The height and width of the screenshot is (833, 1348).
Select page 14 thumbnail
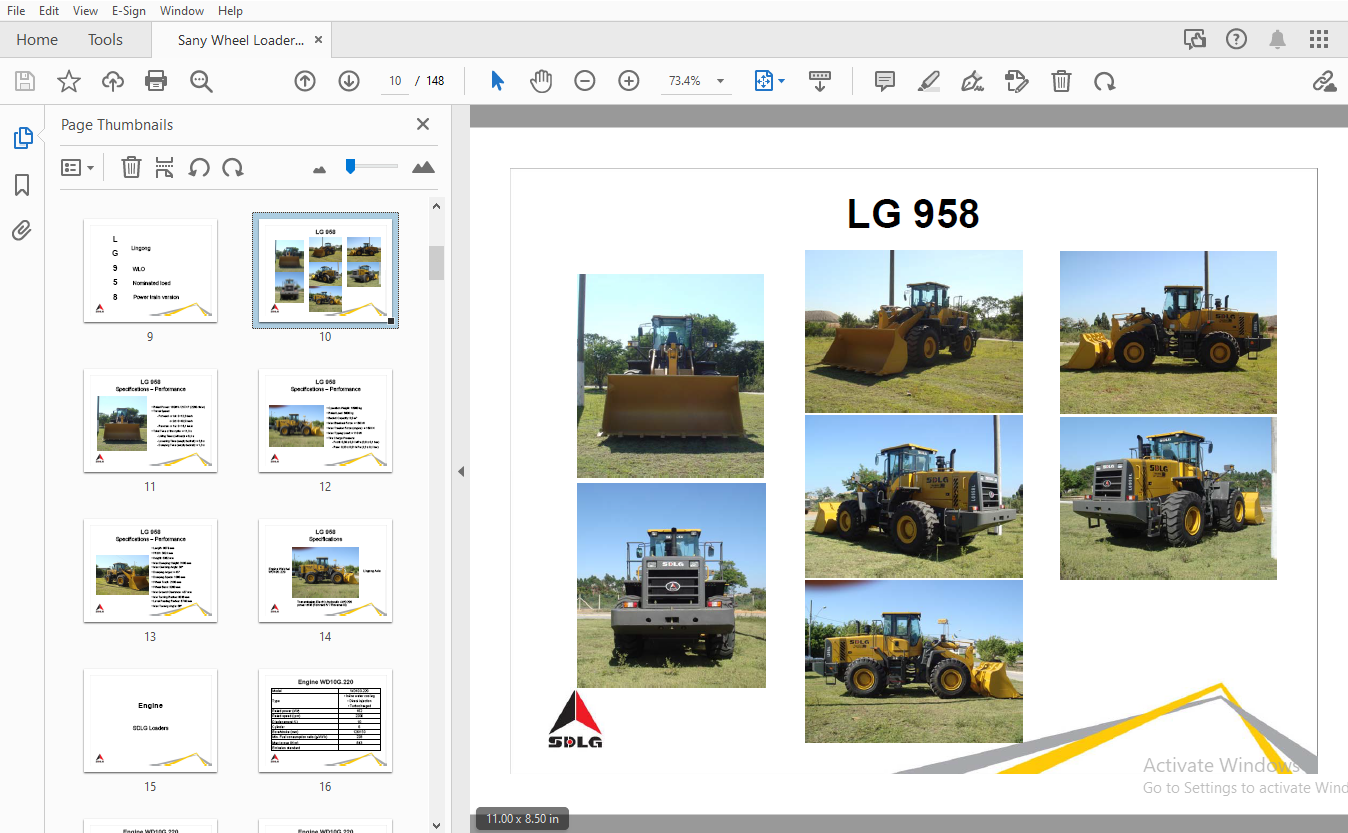[325, 570]
